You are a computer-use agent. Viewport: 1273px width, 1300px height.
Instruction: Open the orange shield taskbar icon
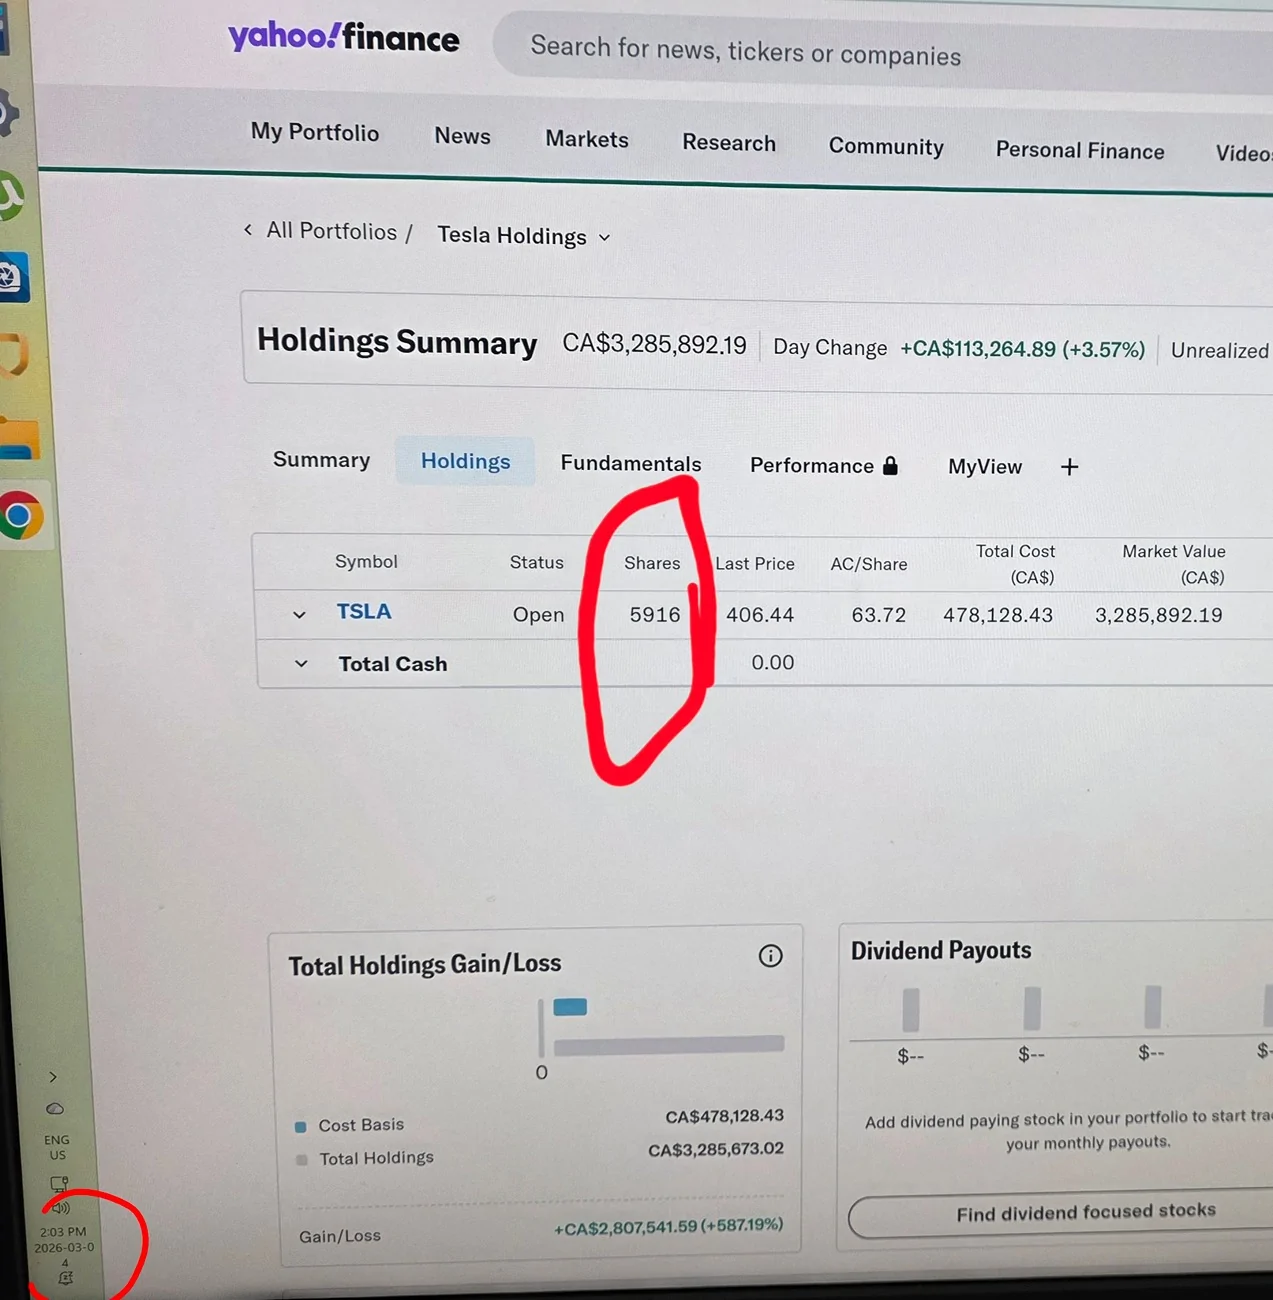coord(14,355)
